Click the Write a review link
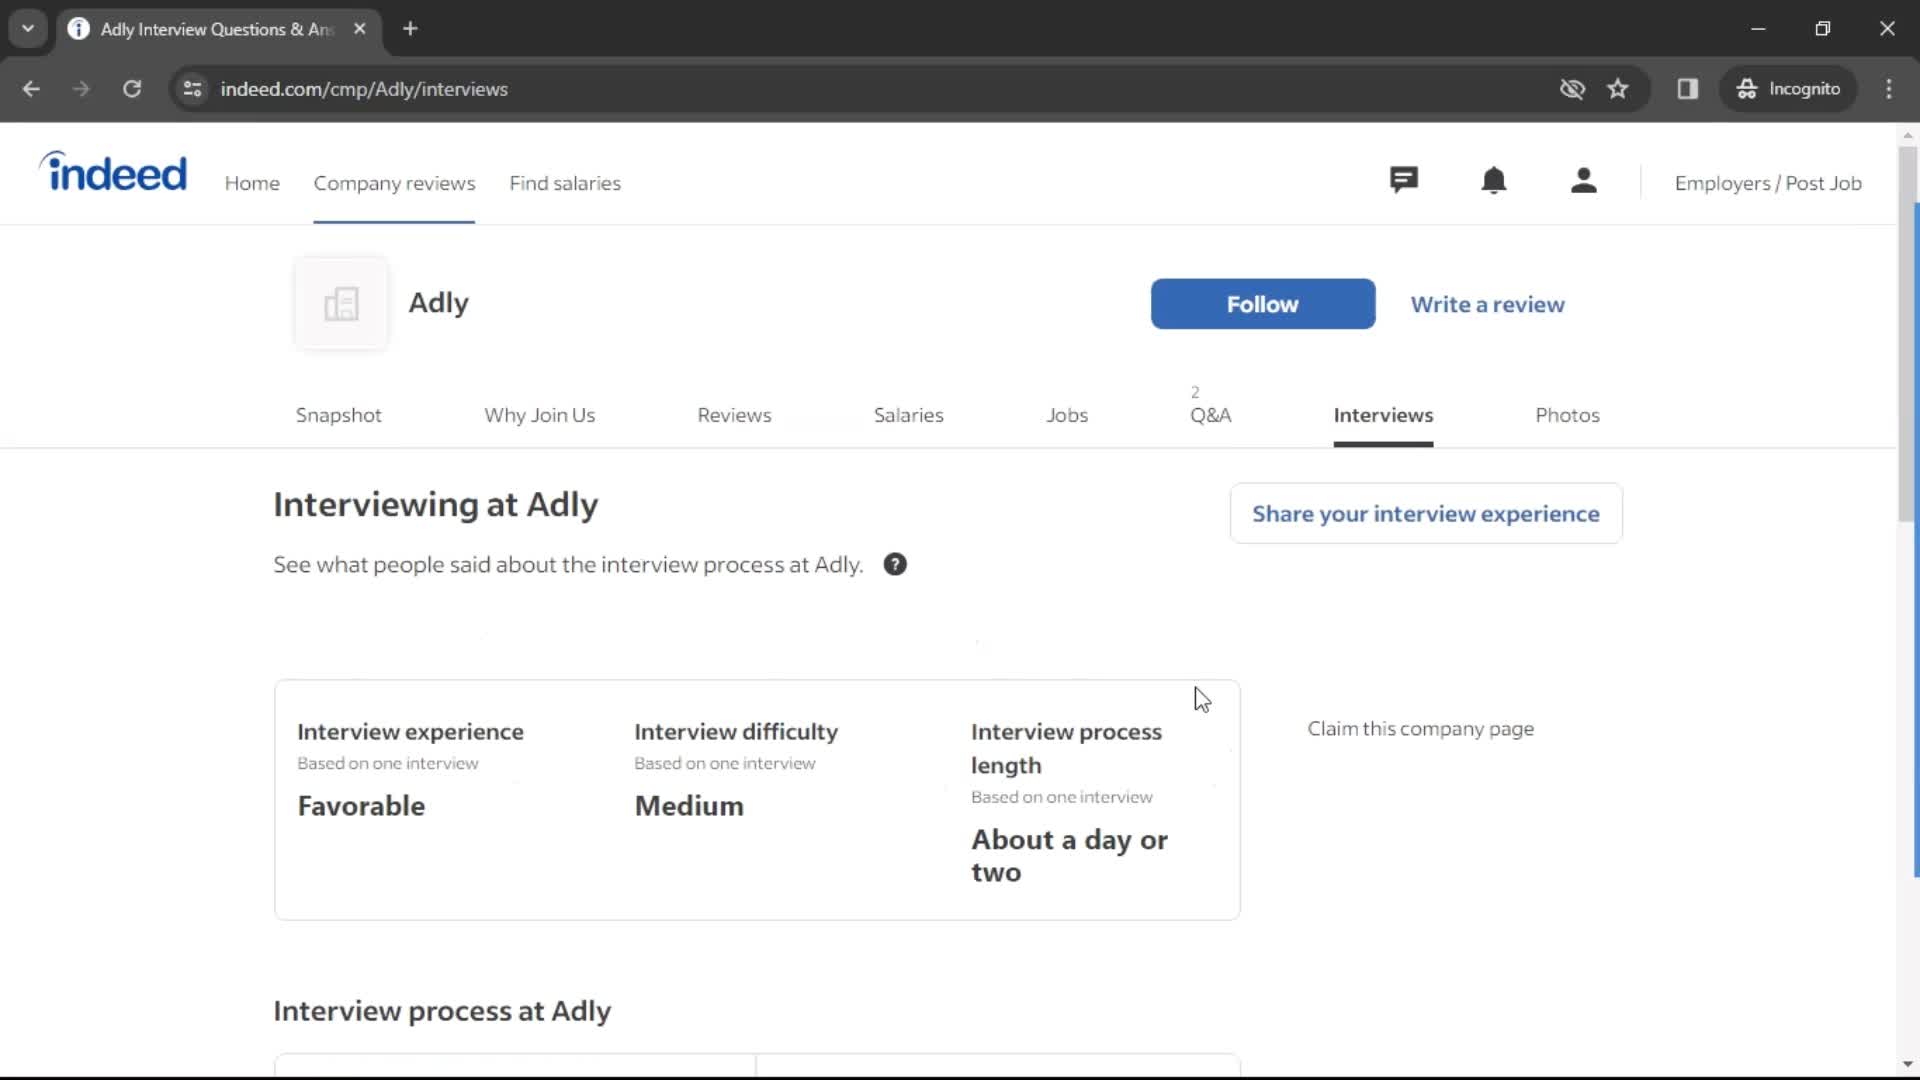Screen dimensions: 1920x1080 pyautogui.click(x=1487, y=303)
